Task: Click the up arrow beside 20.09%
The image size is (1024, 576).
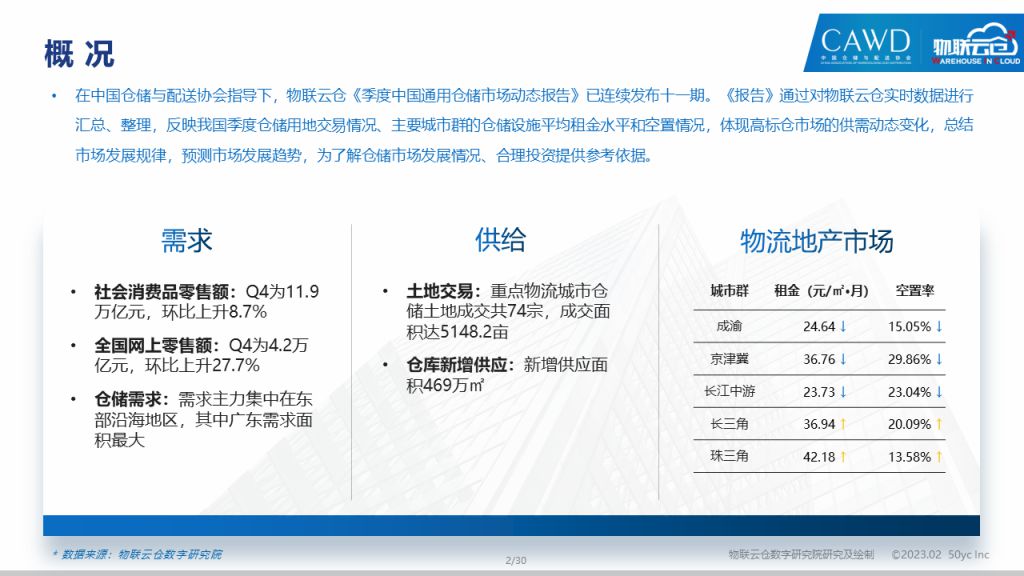Action: pos(939,424)
